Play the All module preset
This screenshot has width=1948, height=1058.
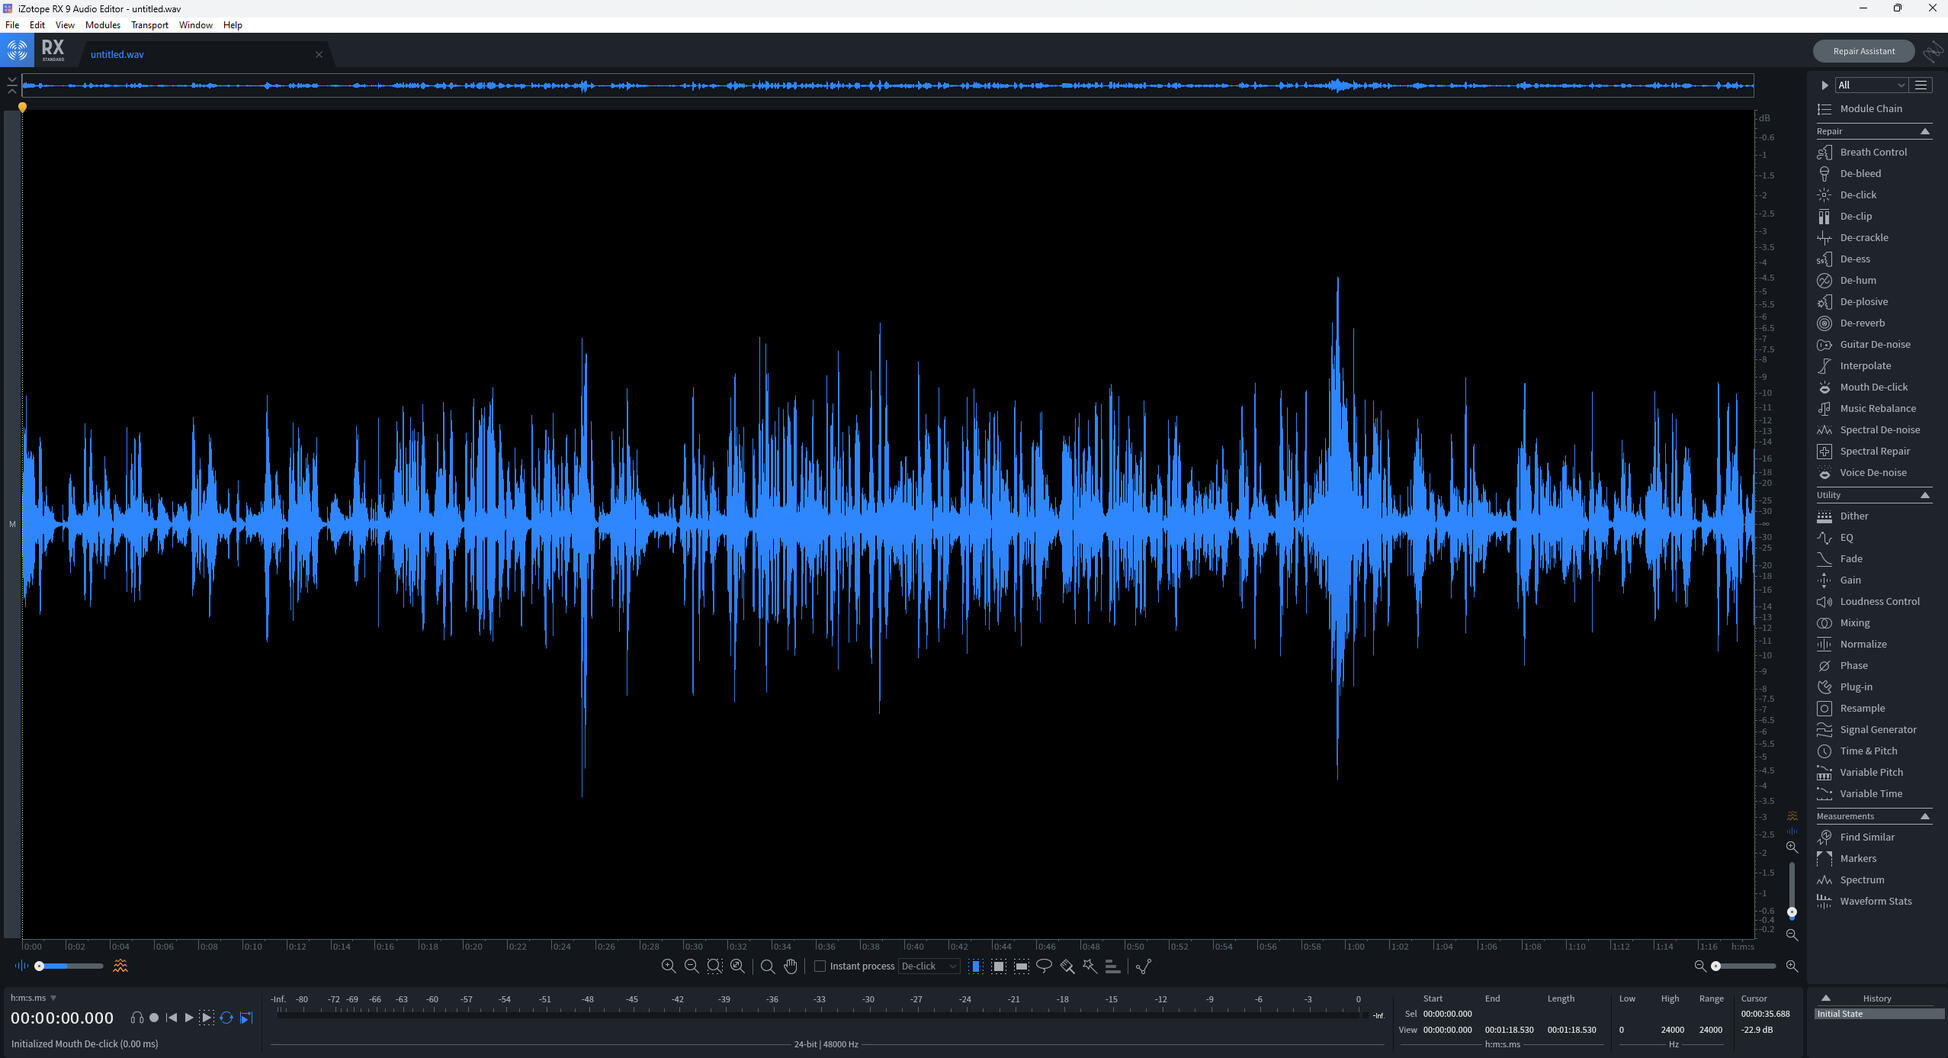point(1824,85)
